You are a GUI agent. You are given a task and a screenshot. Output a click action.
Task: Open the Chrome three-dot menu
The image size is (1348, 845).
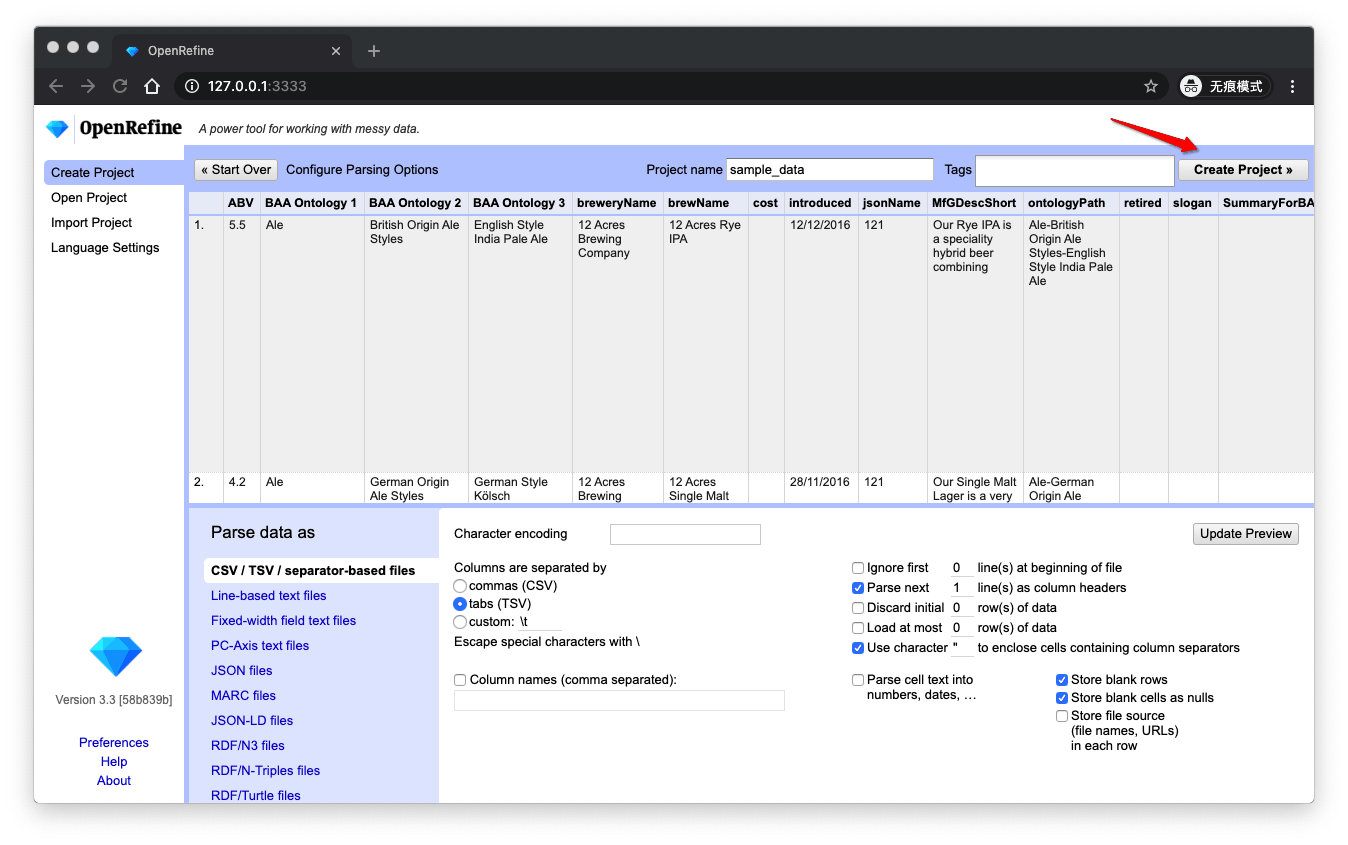[x=1292, y=86]
